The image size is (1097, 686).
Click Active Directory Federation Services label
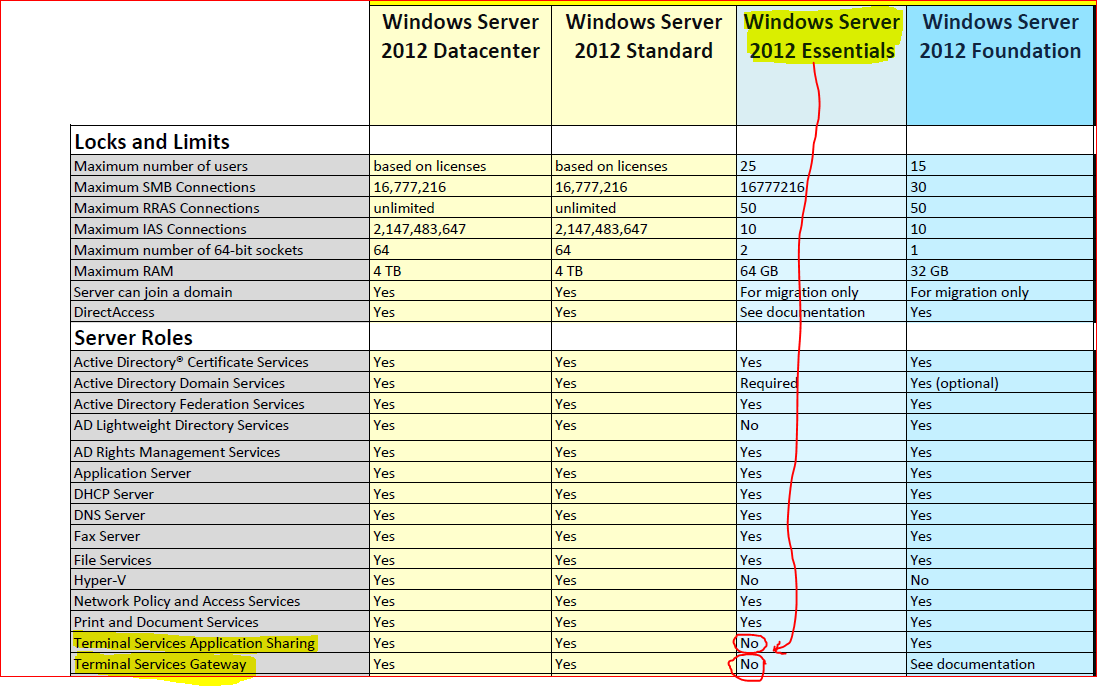pyautogui.click(x=189, y=404)
